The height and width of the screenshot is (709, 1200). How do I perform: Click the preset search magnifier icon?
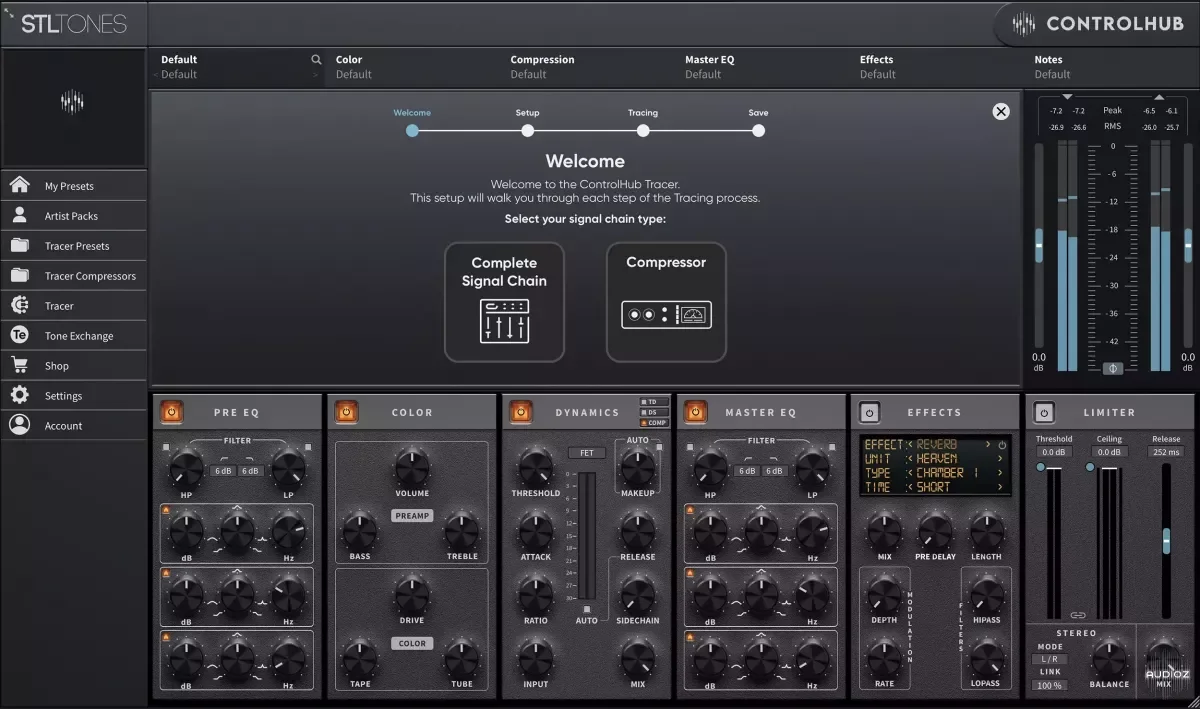coord(316,60)
